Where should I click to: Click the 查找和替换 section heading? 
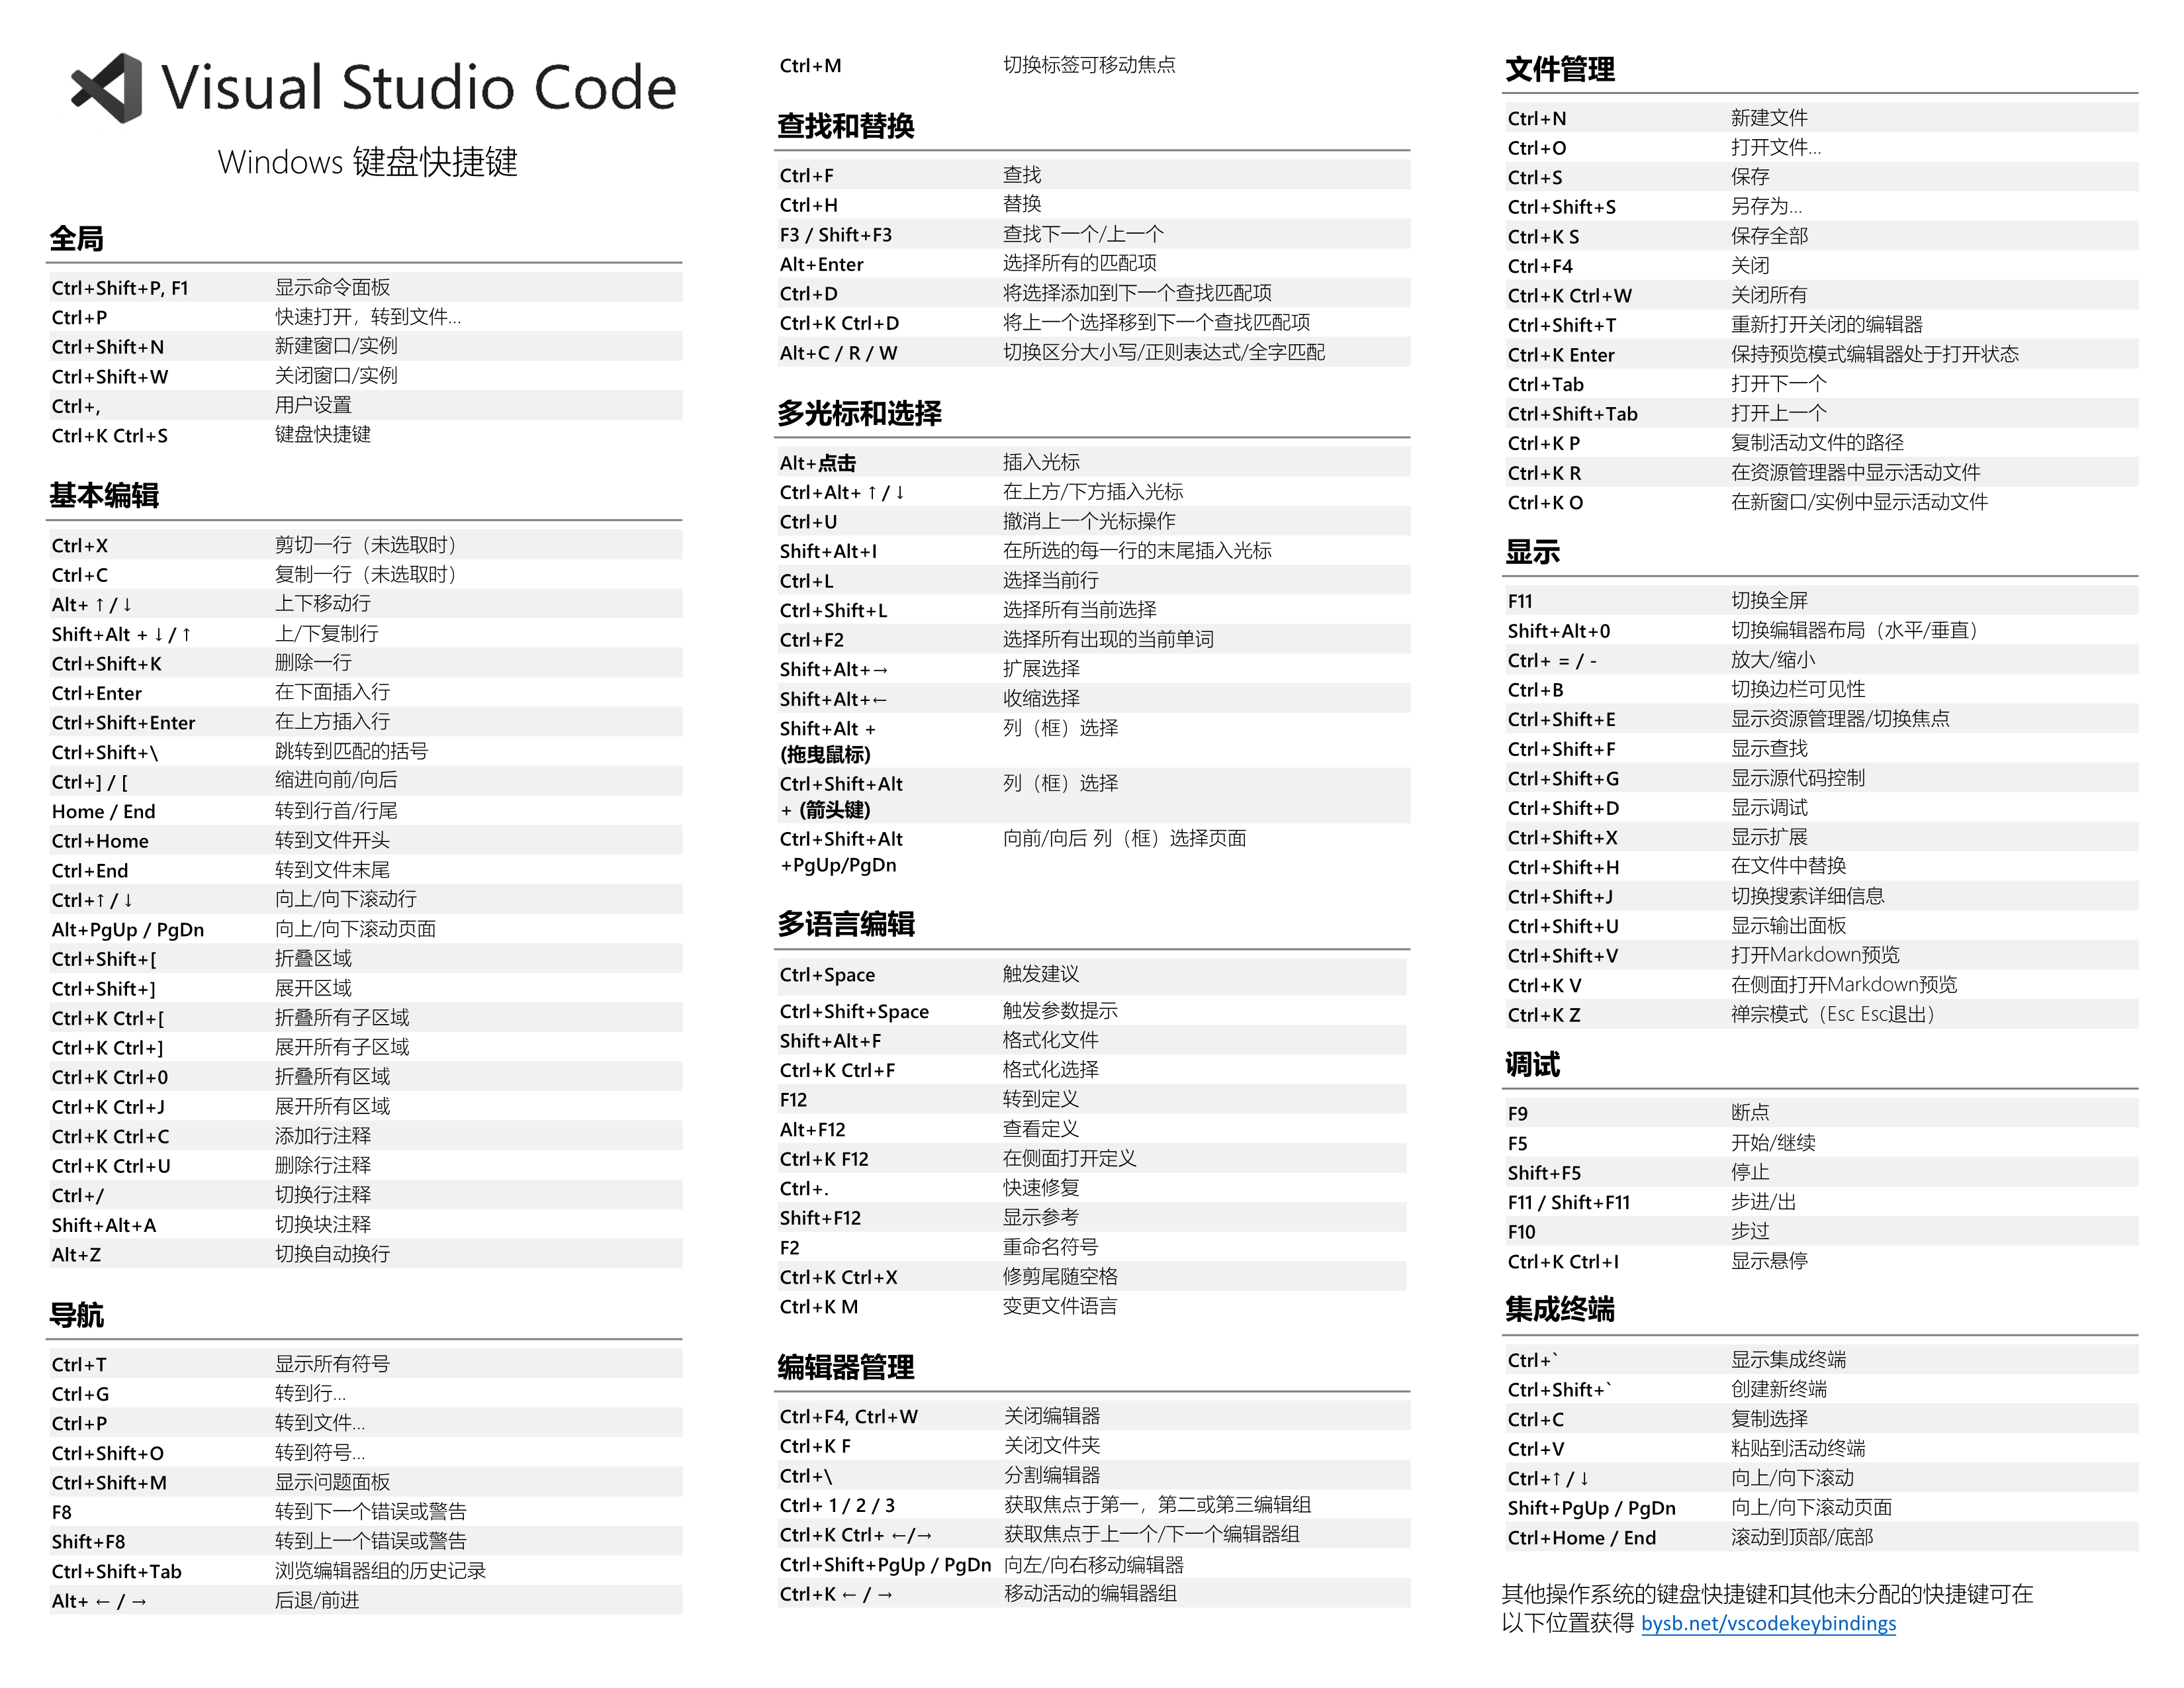coord(845,127)
